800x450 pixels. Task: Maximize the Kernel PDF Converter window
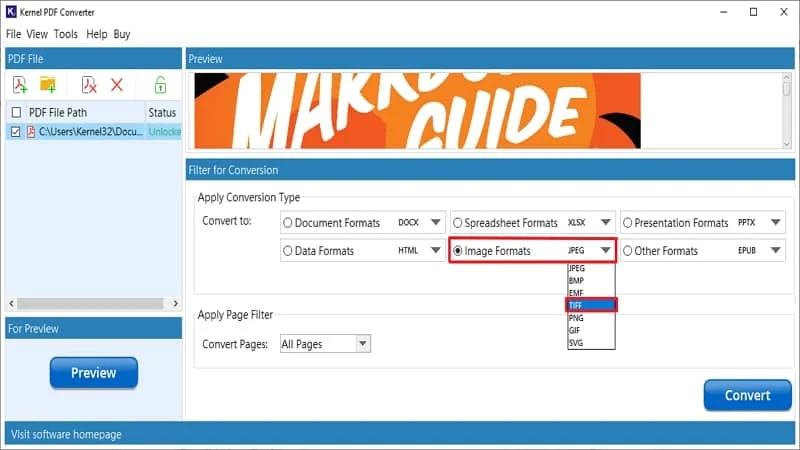click(x=754, y=12)
